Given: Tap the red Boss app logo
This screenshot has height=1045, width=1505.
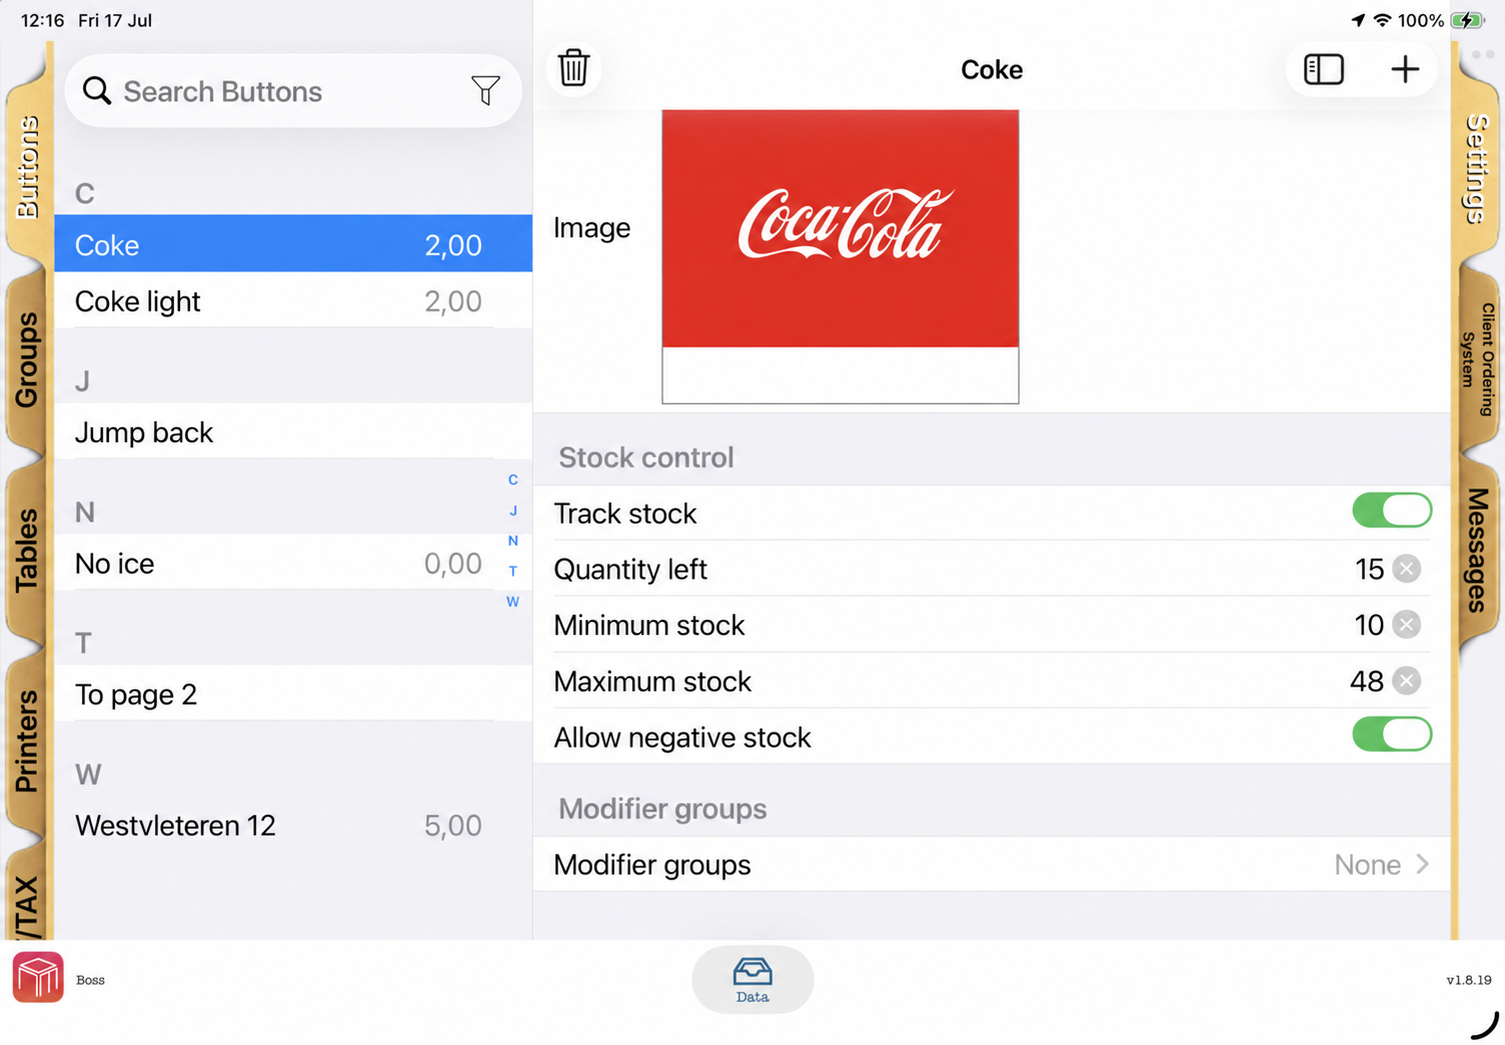Looking at the screenshot, I should [x=38, y=977].
